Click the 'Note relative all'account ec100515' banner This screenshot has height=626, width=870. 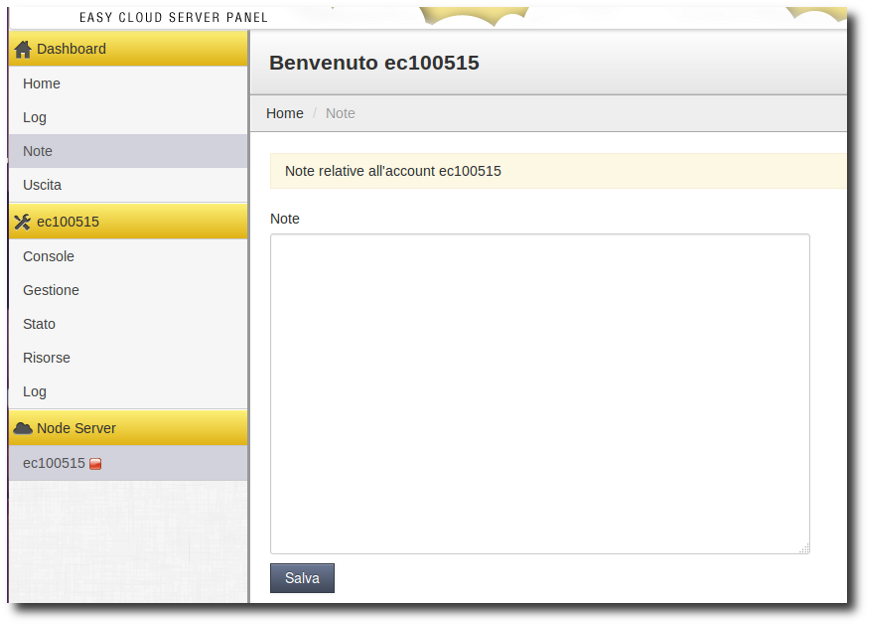tap(558, 171)
